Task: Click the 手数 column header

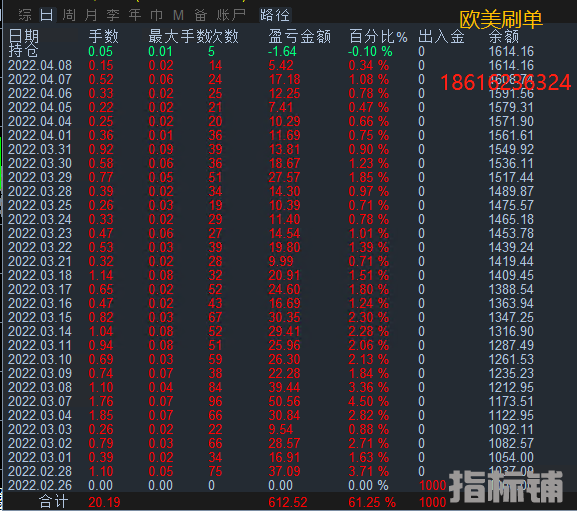Action: coord(103,36)
